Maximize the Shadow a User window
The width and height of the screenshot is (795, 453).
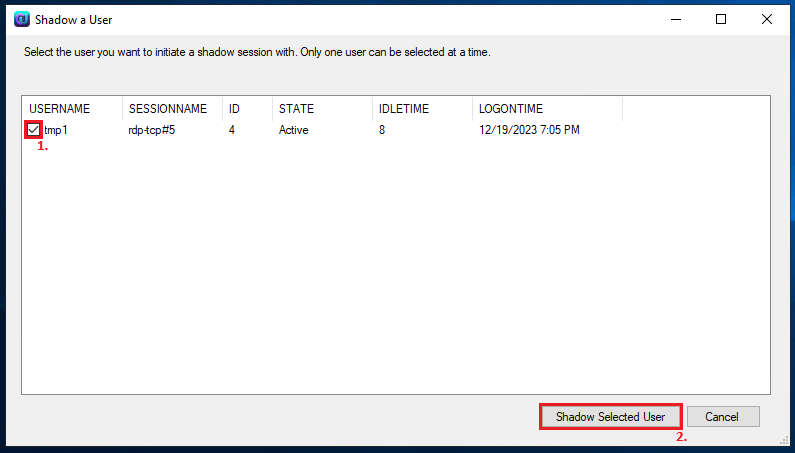click(x=720, y=19)
